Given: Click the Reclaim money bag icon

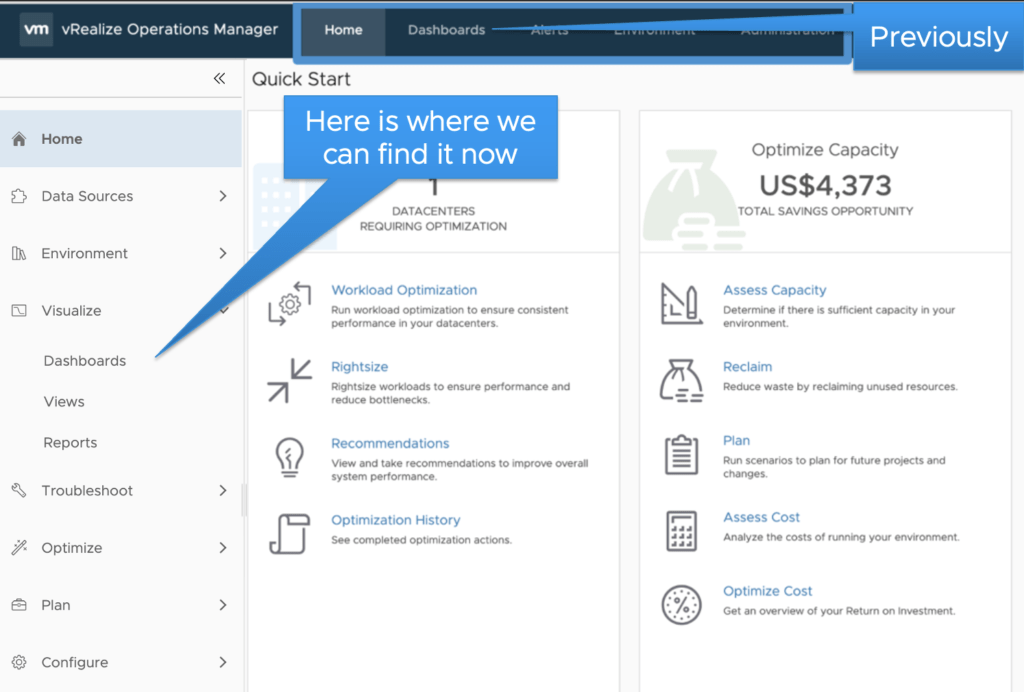Looking at the screenshot, I should pos(681,380).
